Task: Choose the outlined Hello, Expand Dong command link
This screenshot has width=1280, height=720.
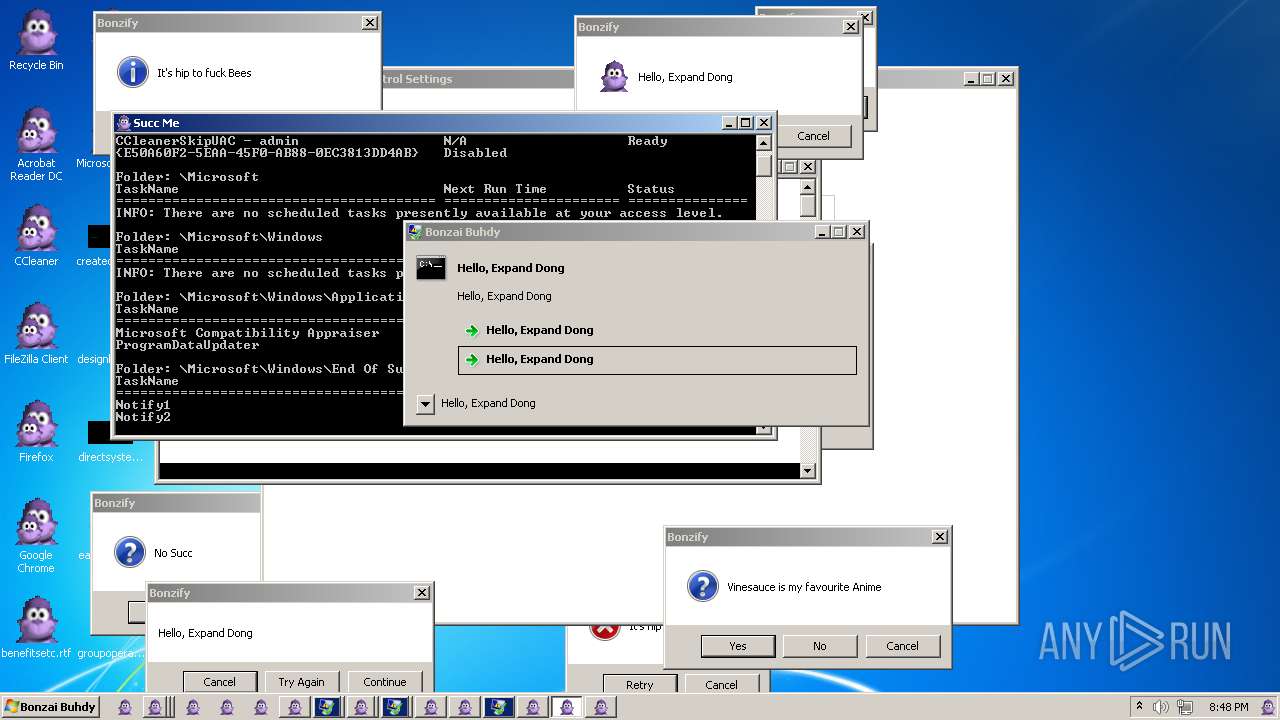Action: pos(657,360)
